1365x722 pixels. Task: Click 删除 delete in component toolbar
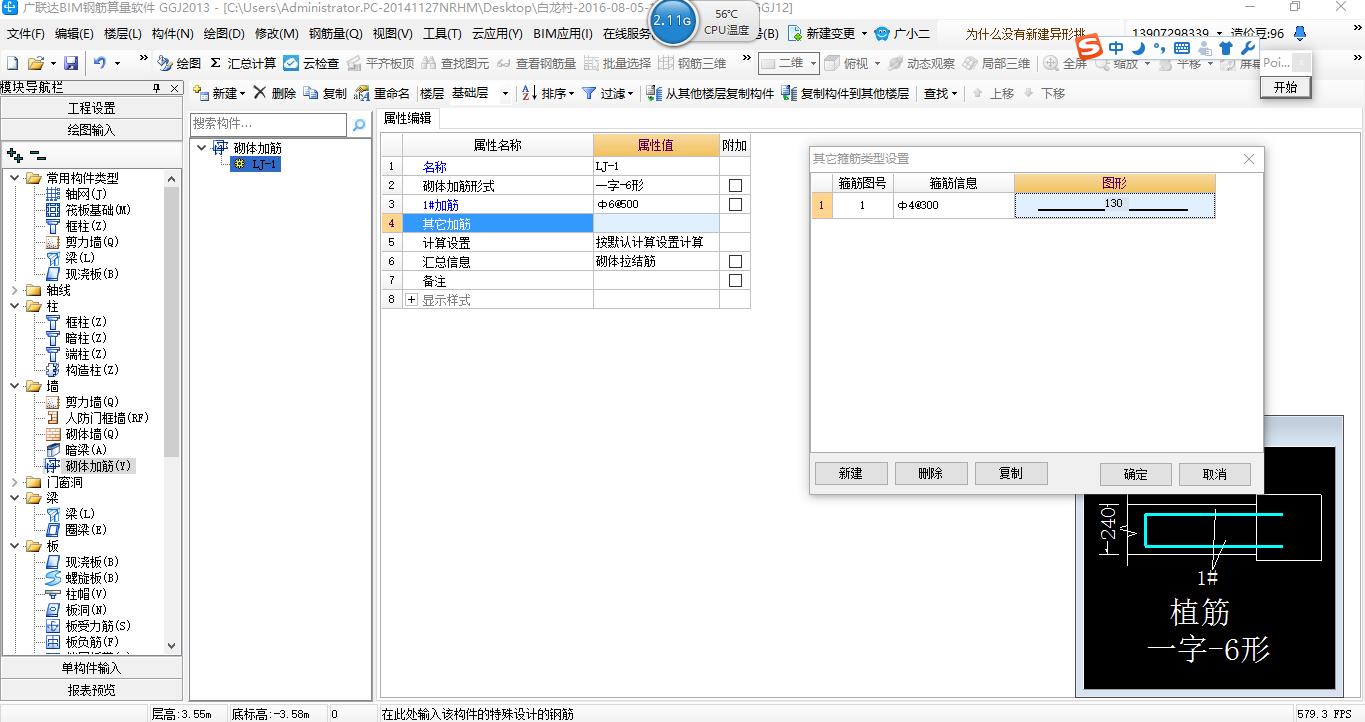tap(275, 93)
